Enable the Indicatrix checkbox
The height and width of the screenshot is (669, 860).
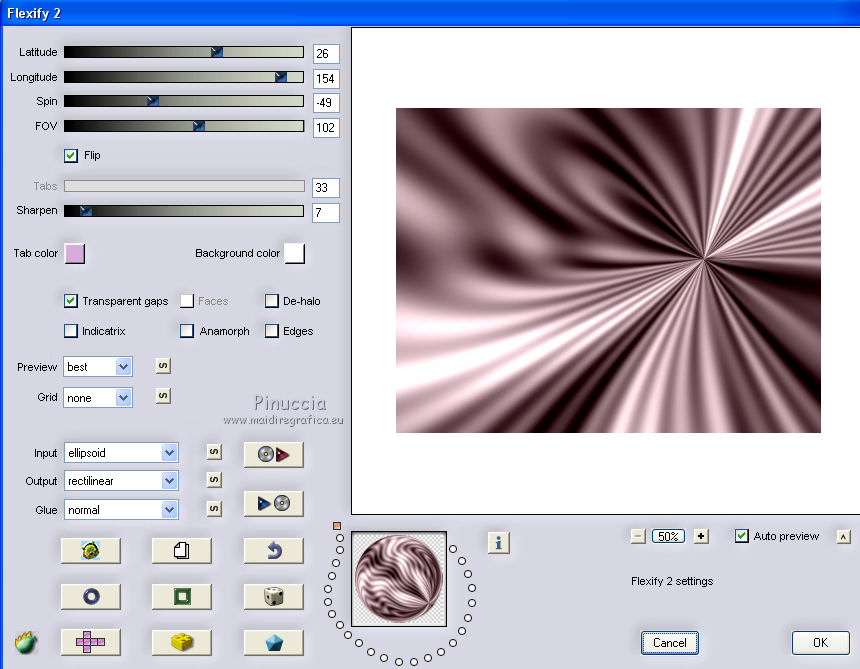pos(71,331)
